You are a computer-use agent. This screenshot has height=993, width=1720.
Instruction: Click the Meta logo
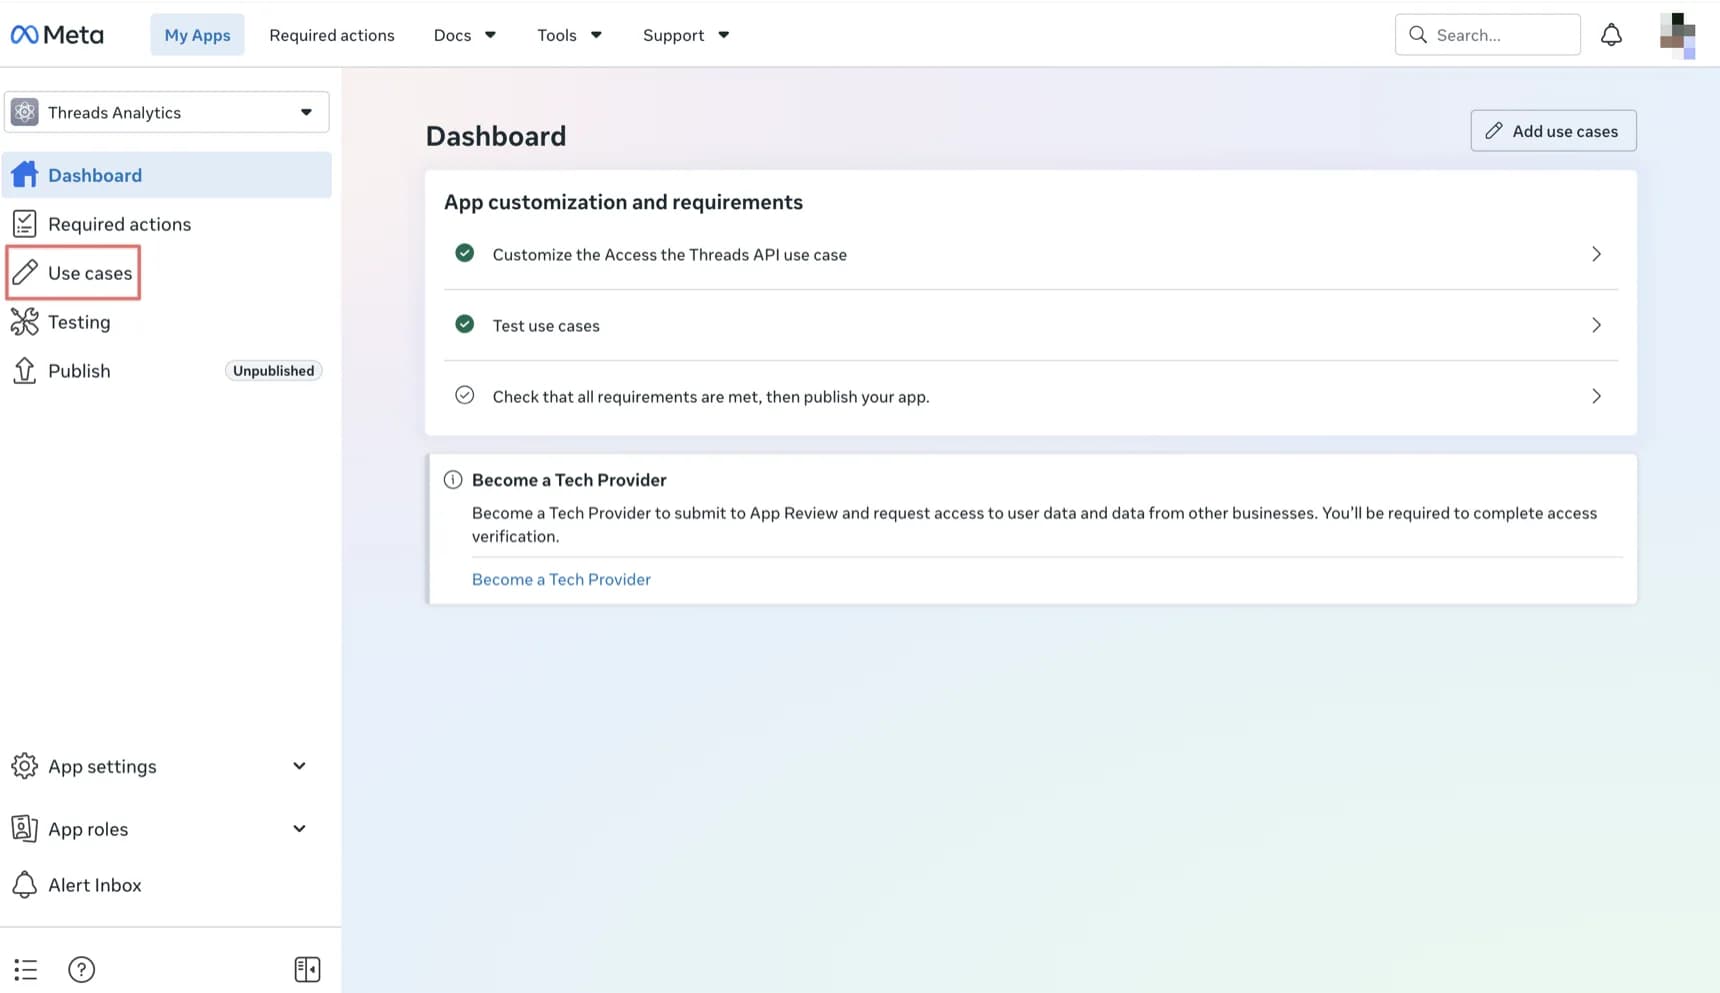(57, 35)
